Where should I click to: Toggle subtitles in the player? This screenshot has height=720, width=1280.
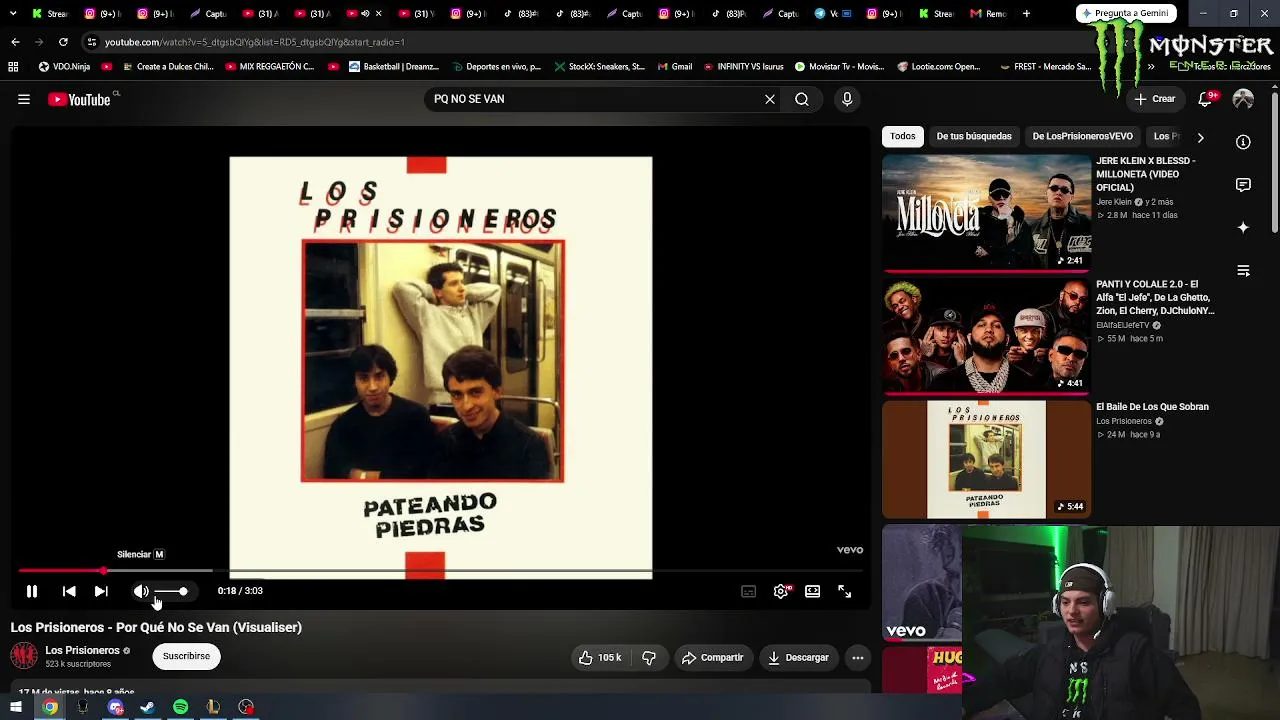pyautogui.click(x=748, y=591)
